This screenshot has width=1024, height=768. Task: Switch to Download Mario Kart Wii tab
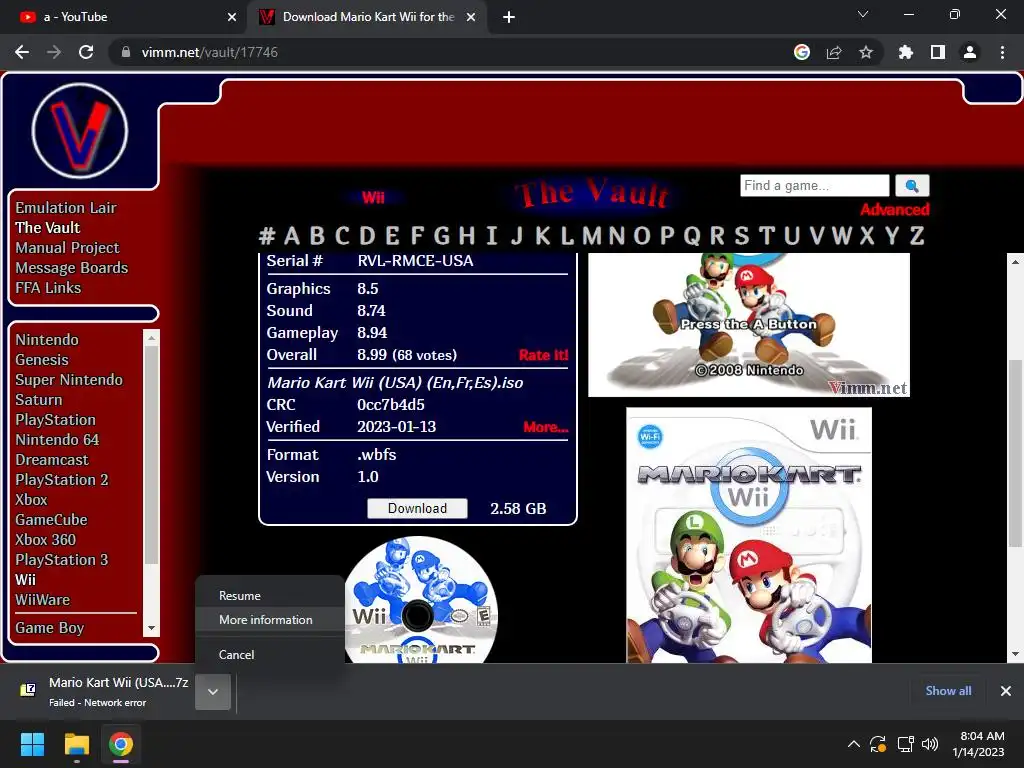(x=367, y=17)
